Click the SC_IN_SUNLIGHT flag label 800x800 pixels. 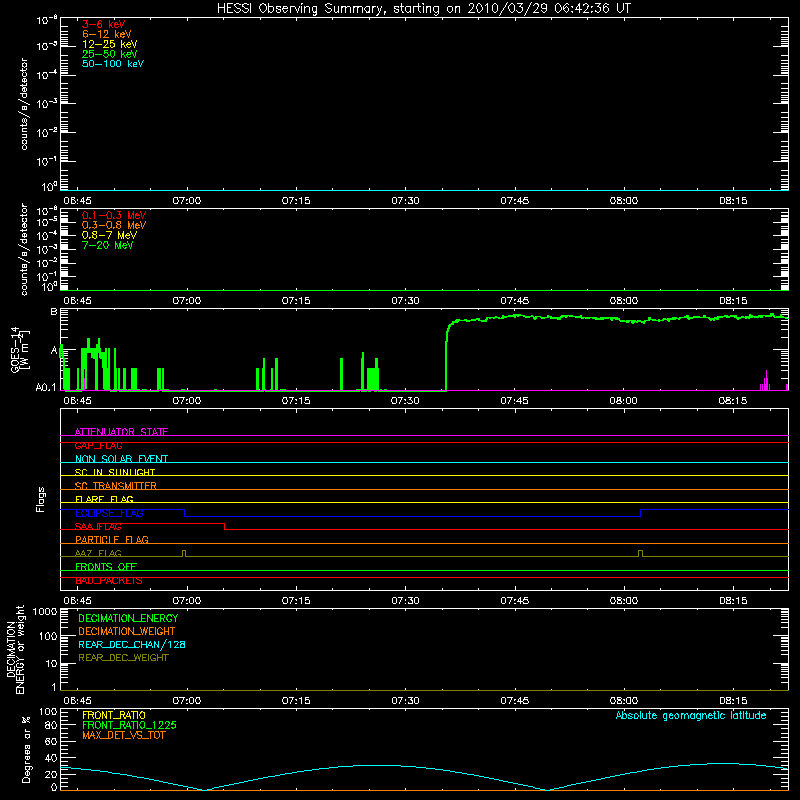(x=114, y=472)
